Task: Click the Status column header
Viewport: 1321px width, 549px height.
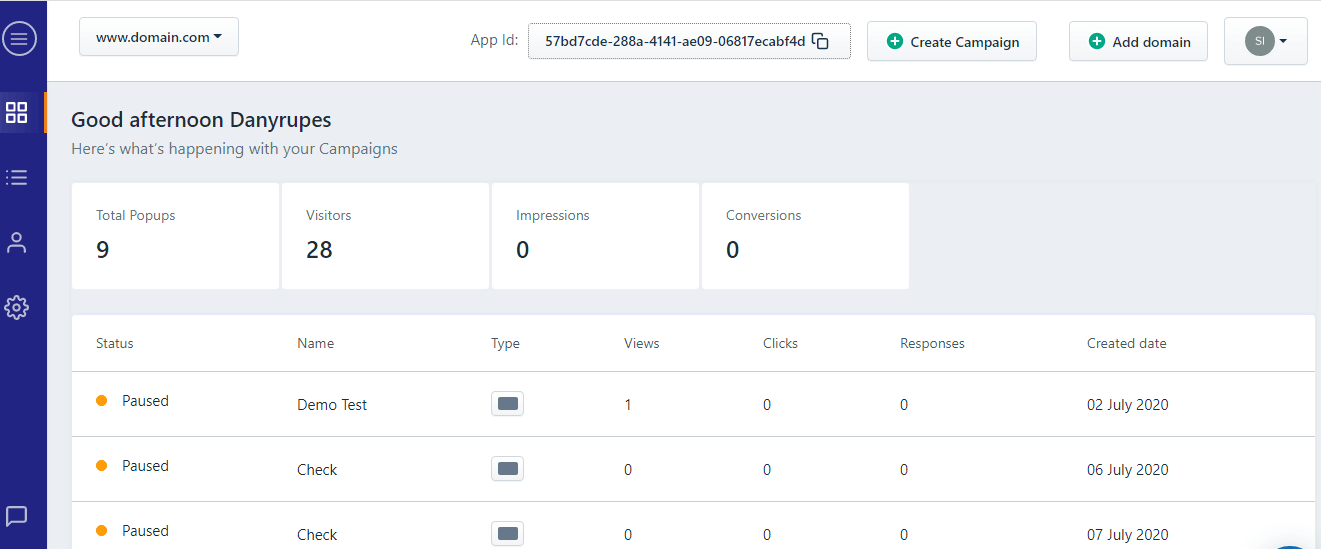Action: 115,343
